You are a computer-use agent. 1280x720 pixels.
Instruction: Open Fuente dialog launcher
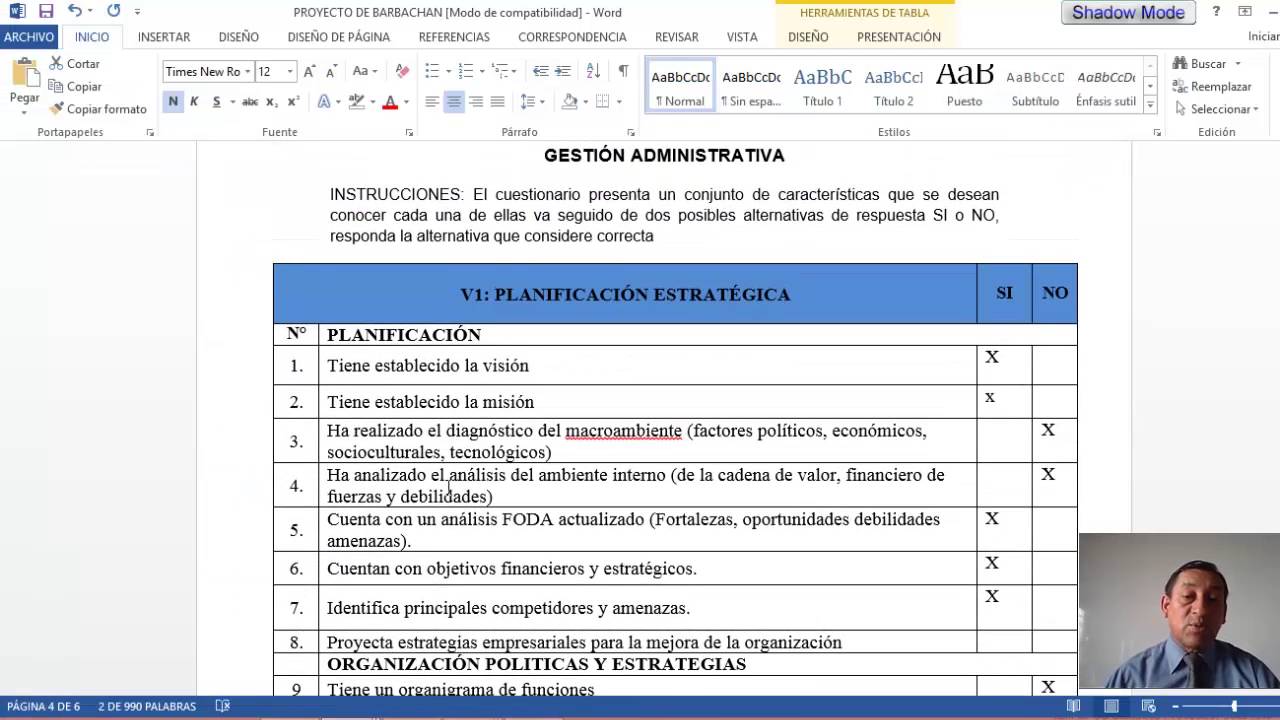(x=409, y=132)
